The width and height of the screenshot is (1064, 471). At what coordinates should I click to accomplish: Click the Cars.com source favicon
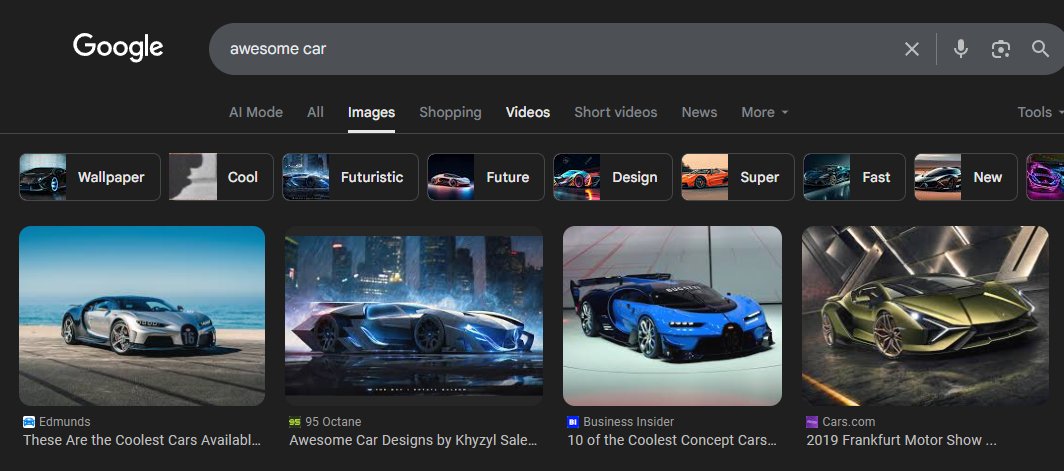(812, 422)
